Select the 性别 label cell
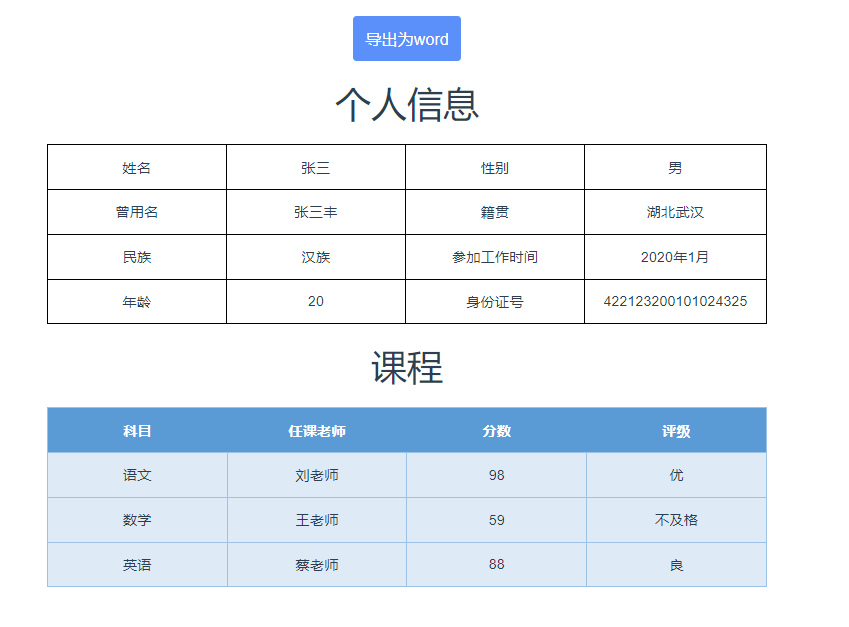Image resolution: width=849 pixels, height=627 pixels. pos(494,167)
